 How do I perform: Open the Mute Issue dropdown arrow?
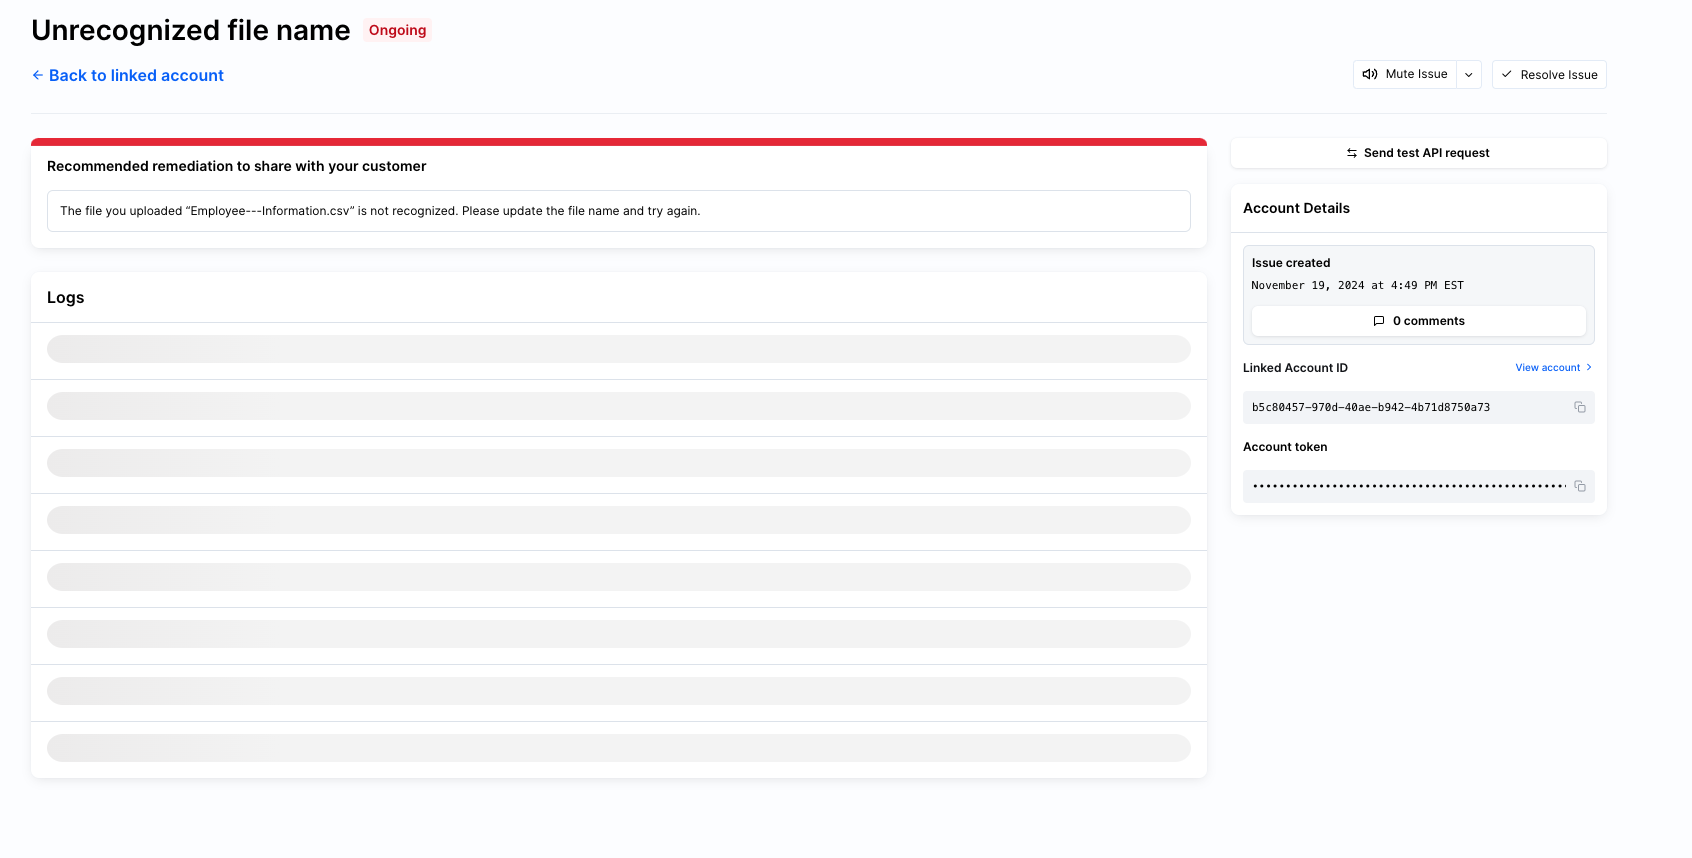point(1469,74)
